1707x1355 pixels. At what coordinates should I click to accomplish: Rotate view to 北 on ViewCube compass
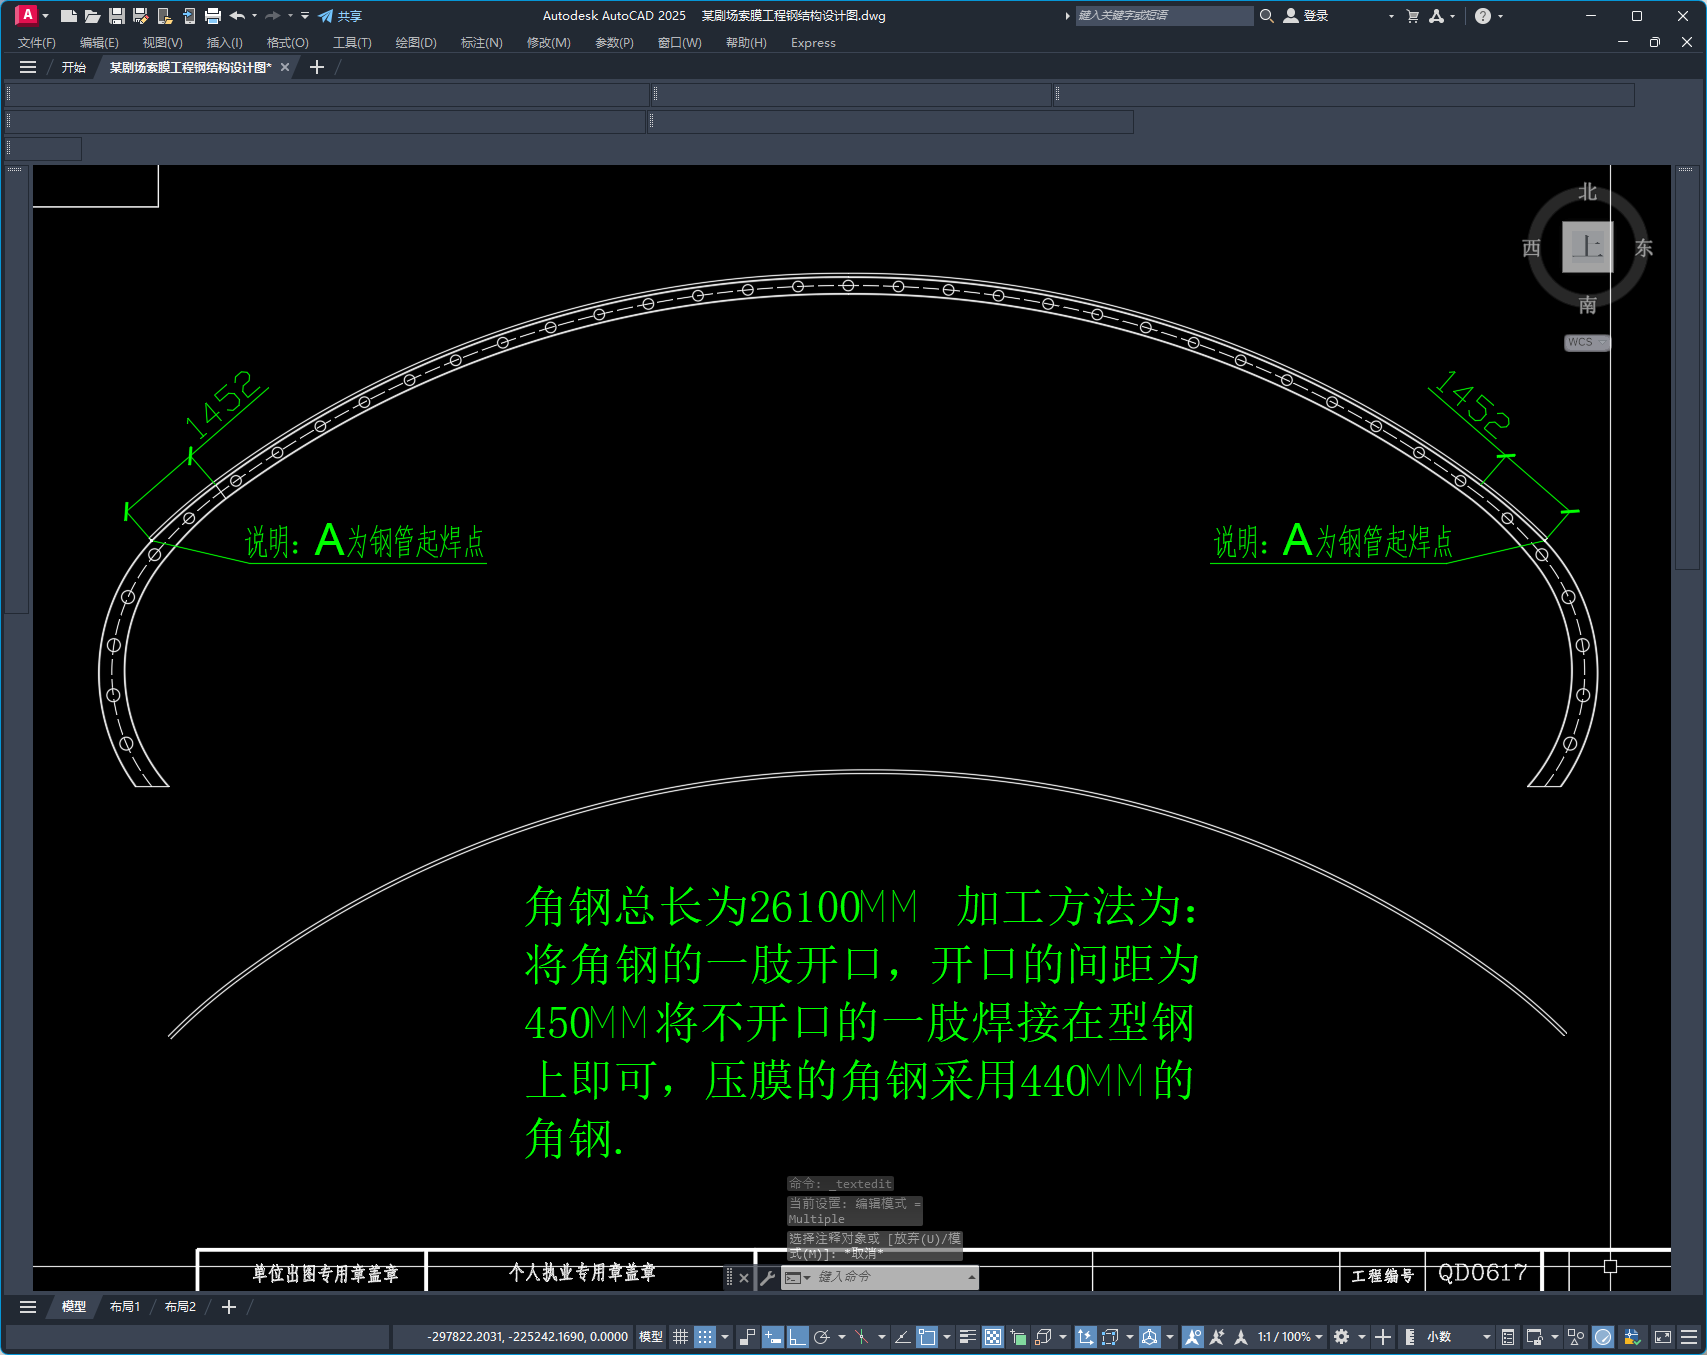1587,192
